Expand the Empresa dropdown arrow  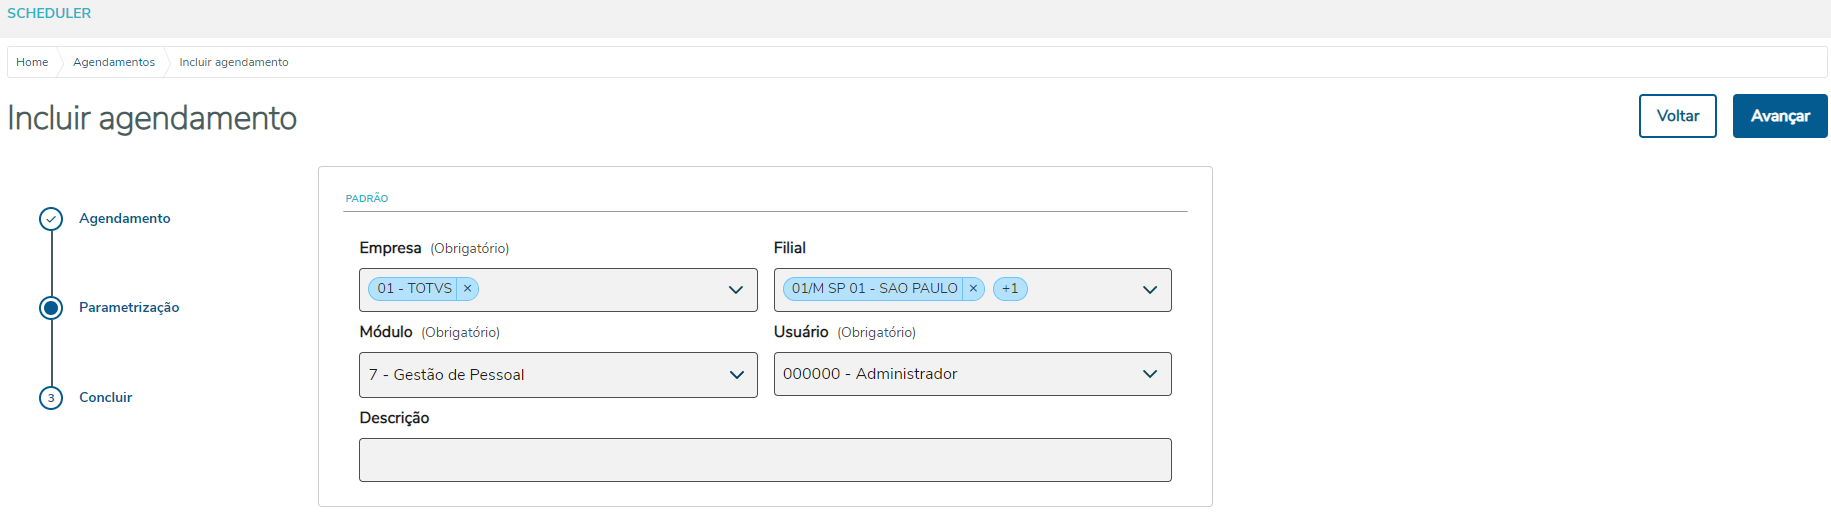[736, 290]
